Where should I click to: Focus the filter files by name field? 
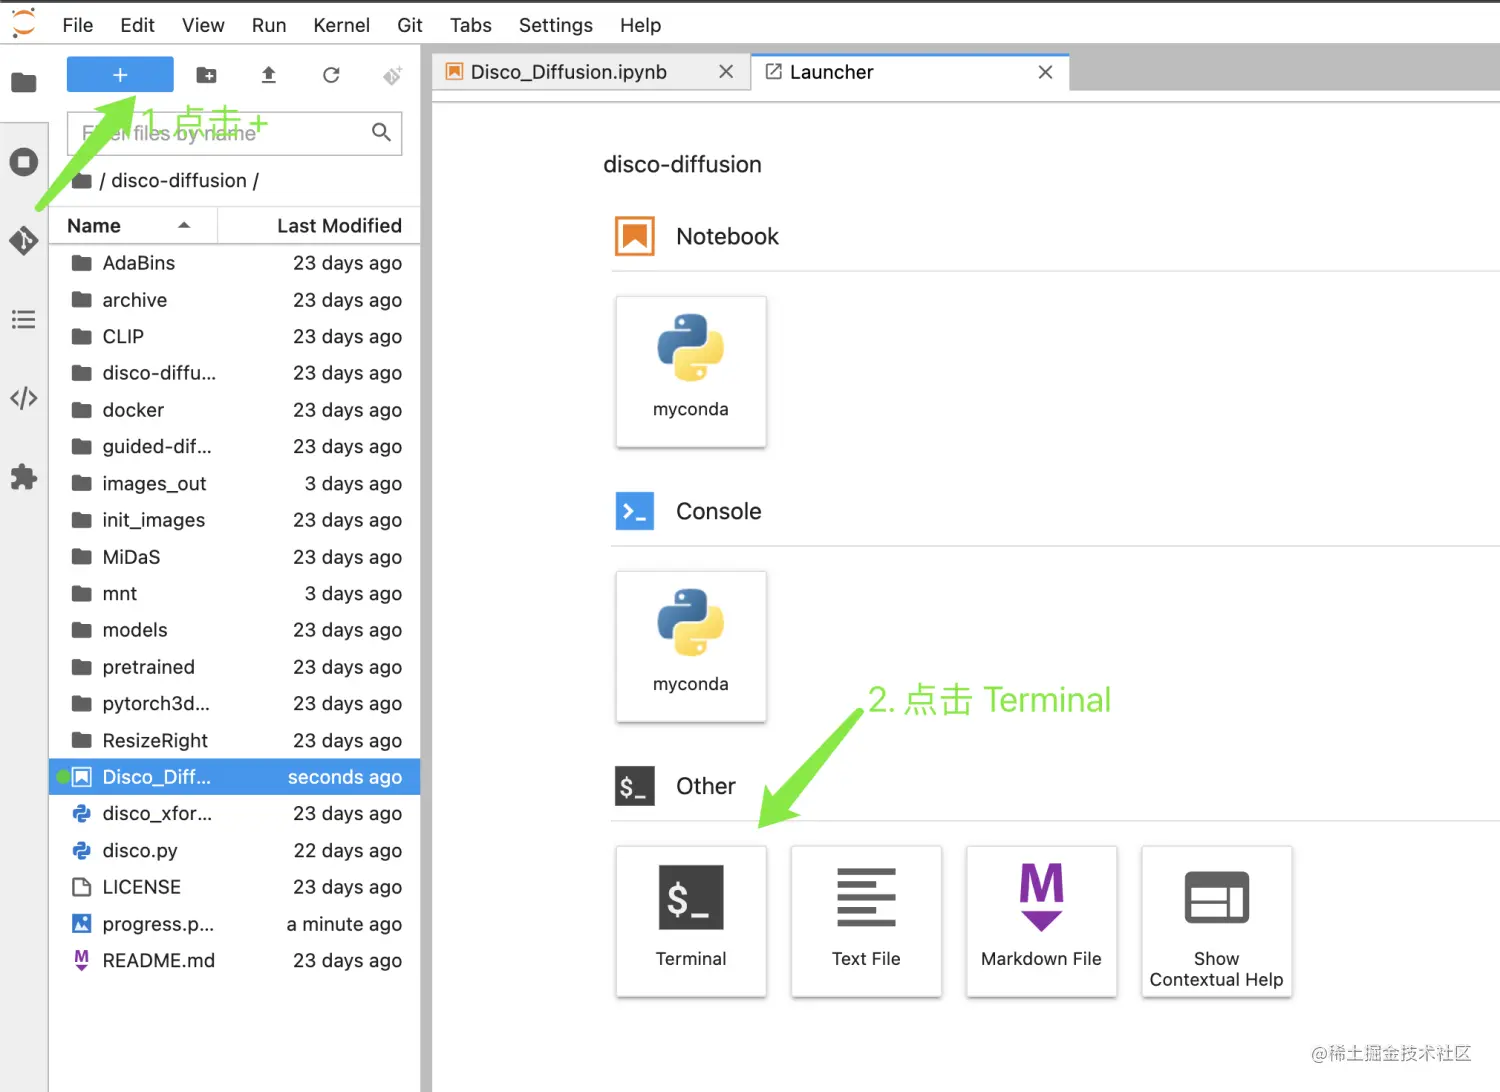(234, 133)
